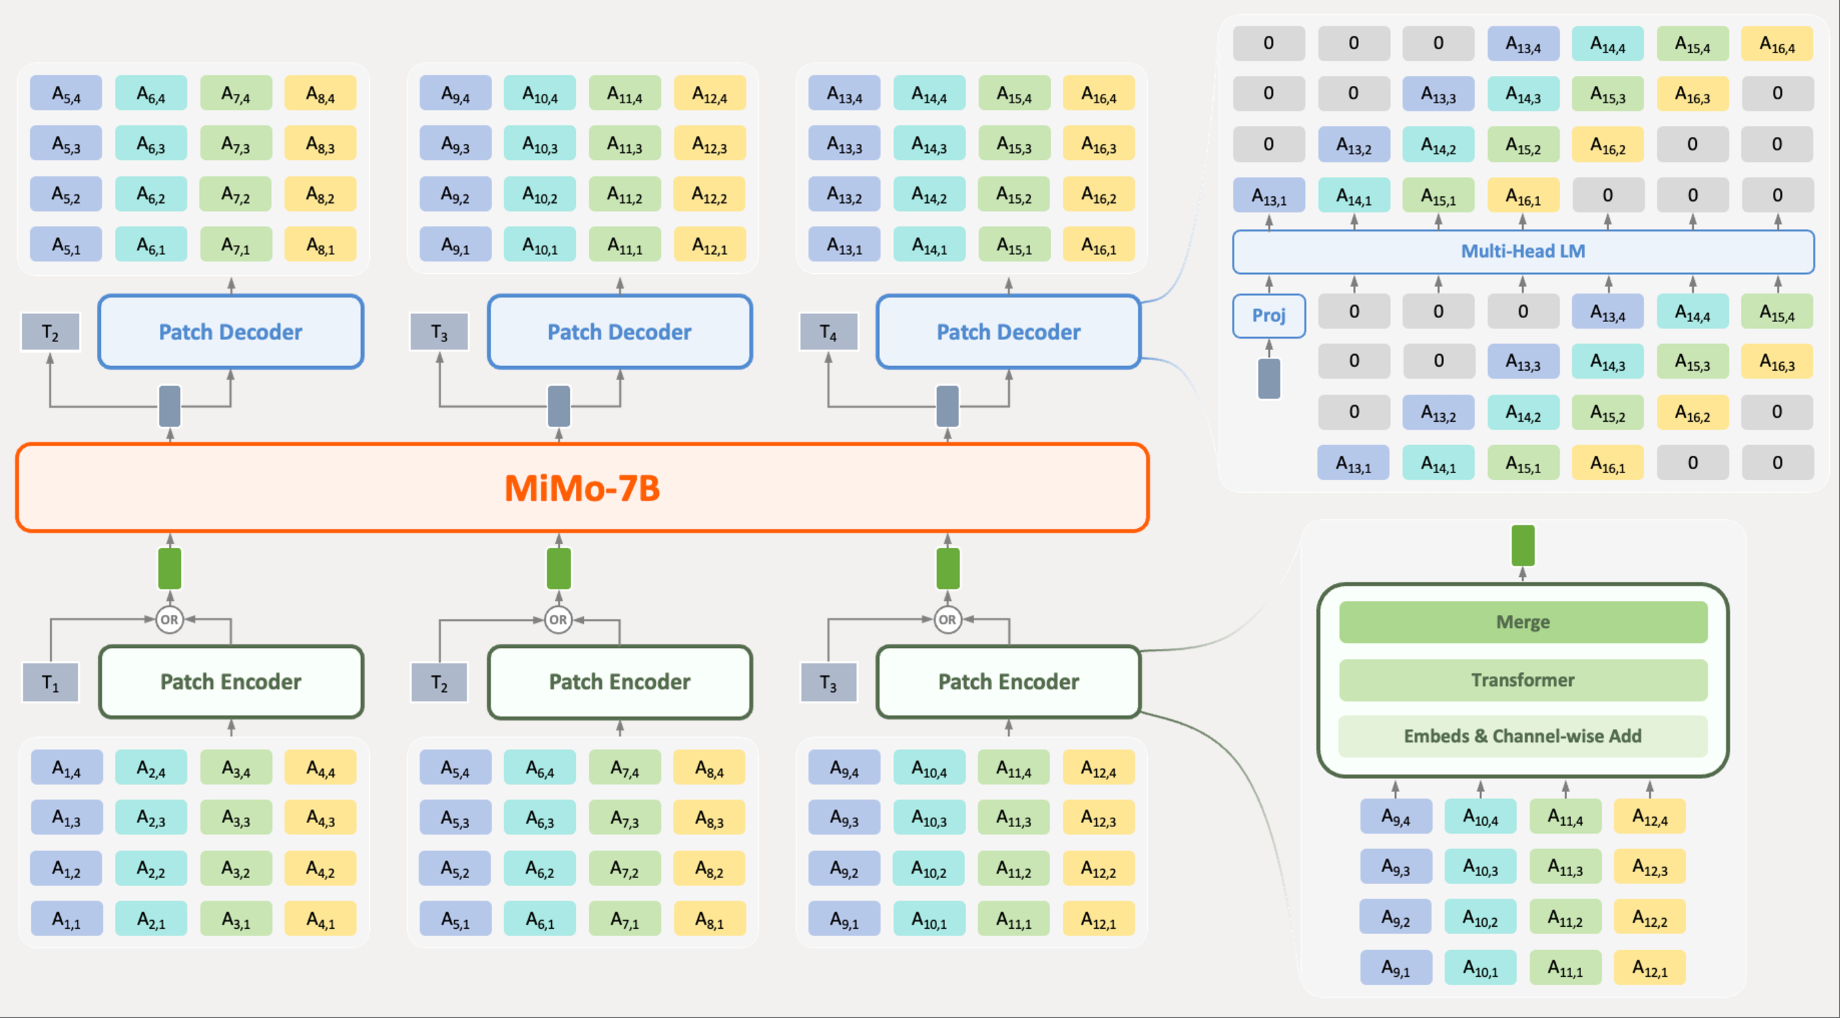The image size is (1840, 1018).
Task: Select the Multi-Head LM box
Action: coord(1522,251)
